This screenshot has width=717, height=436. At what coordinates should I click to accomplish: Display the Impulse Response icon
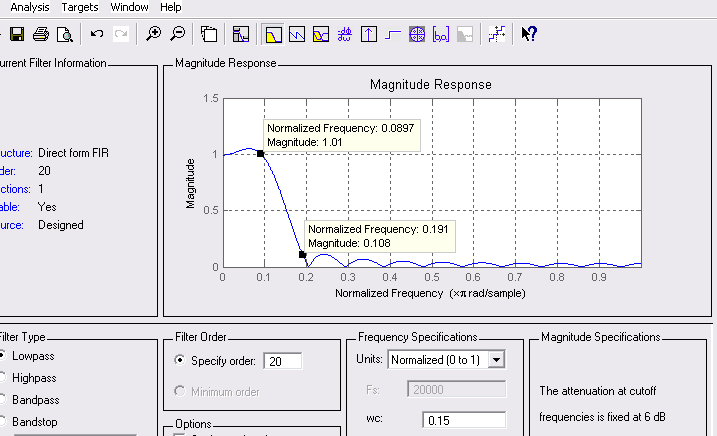tap(369, 34)
